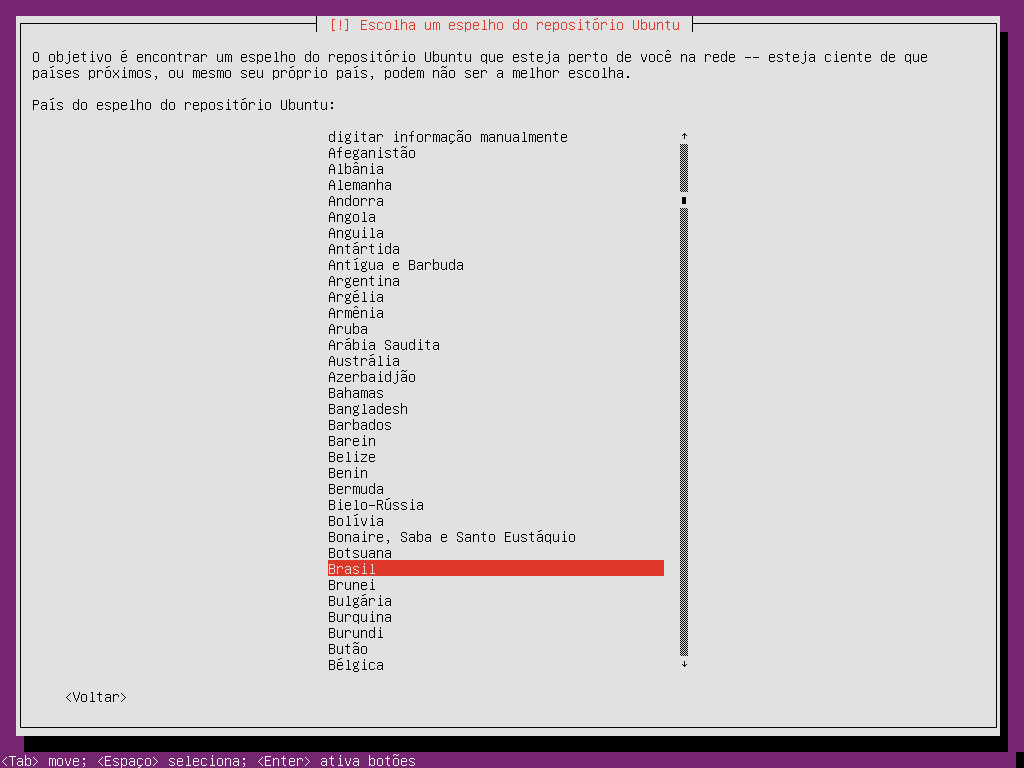Click the scrollbar position thumb

(684, 200)
